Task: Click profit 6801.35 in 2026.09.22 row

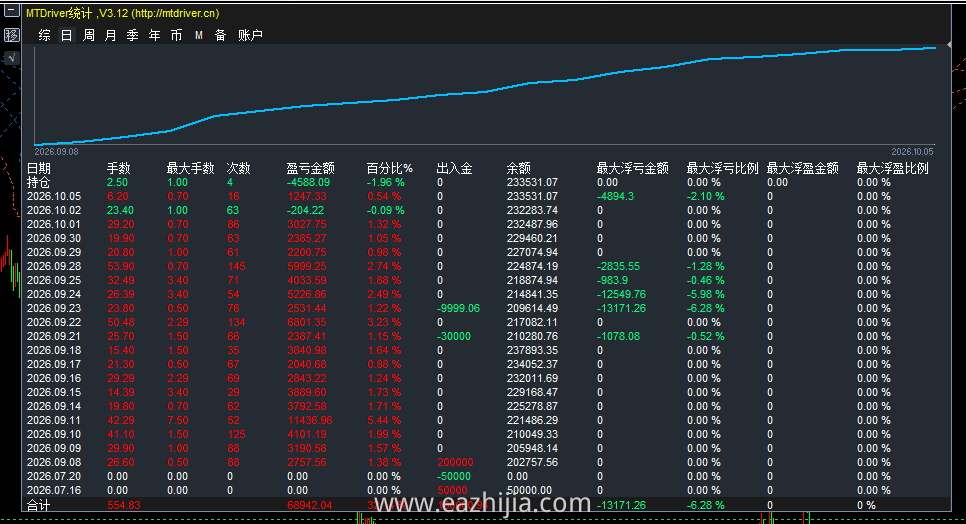Action: [x=307, y=322]
